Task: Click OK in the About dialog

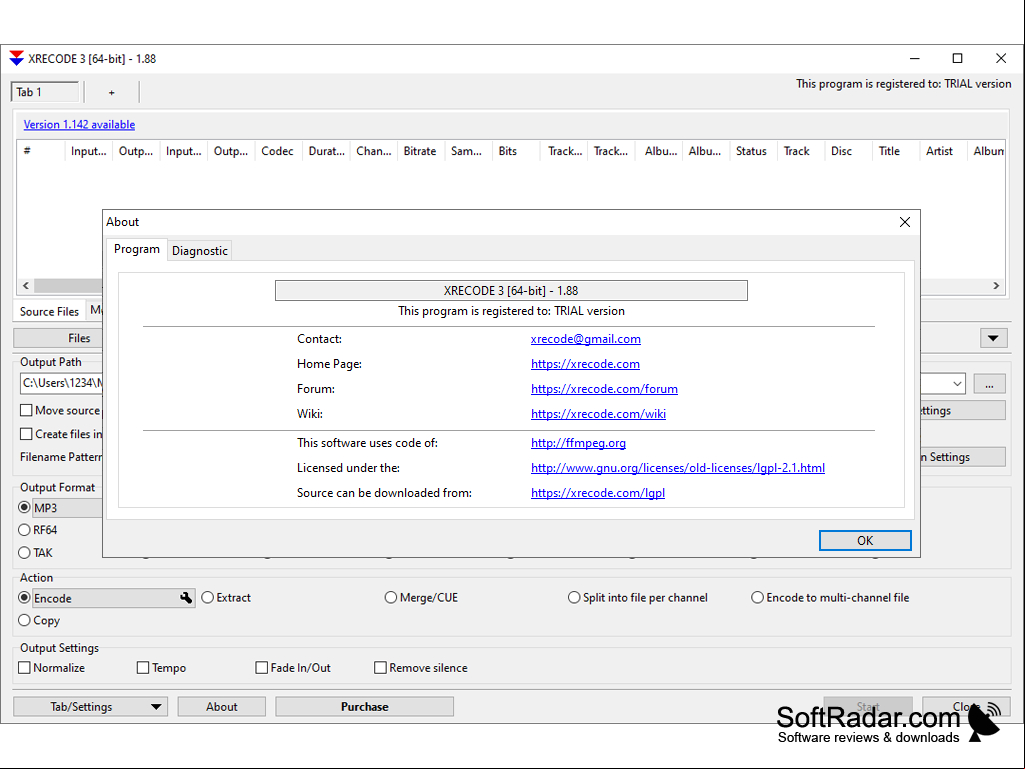Action: (x=865, y=541)
